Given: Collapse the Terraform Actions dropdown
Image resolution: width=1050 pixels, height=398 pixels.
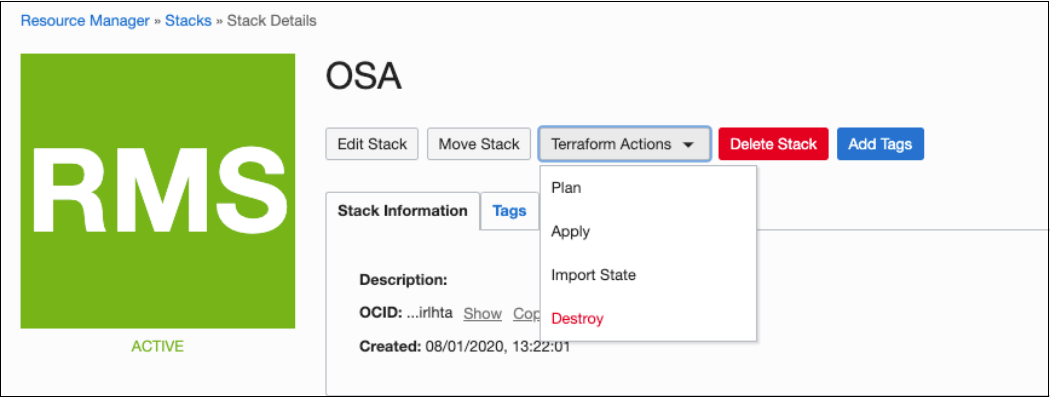Looking at the screenshot, I should pos(624,144).
